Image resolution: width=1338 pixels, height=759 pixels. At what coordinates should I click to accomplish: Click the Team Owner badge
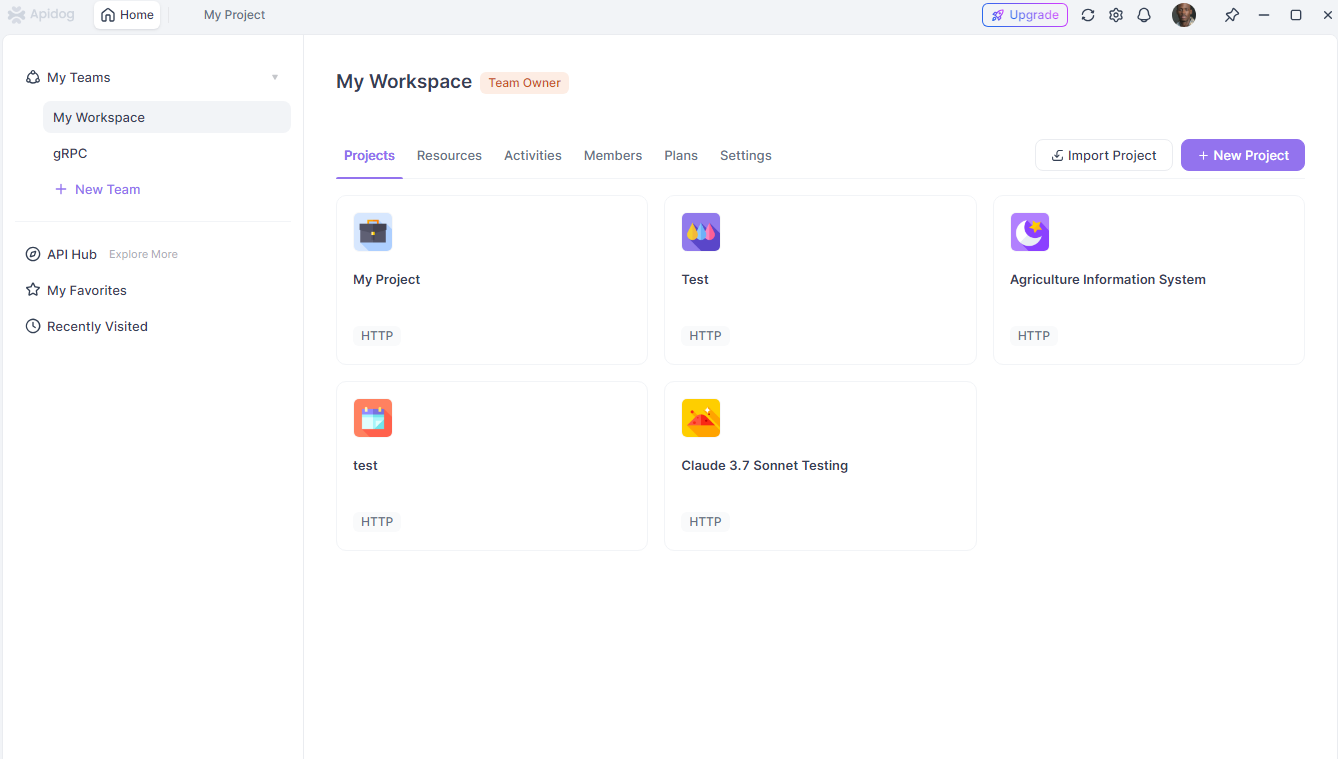[524, 83]
